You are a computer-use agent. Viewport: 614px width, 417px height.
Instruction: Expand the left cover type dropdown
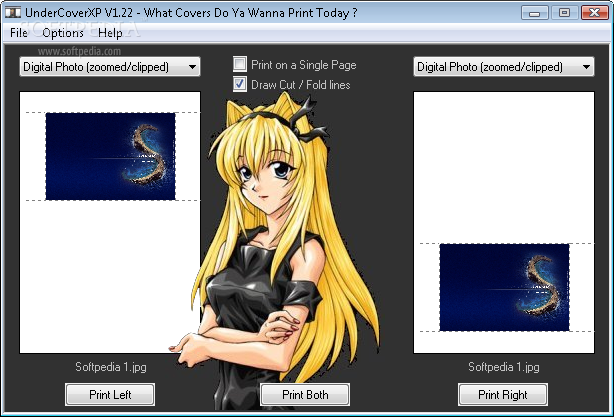coord(110,67)
